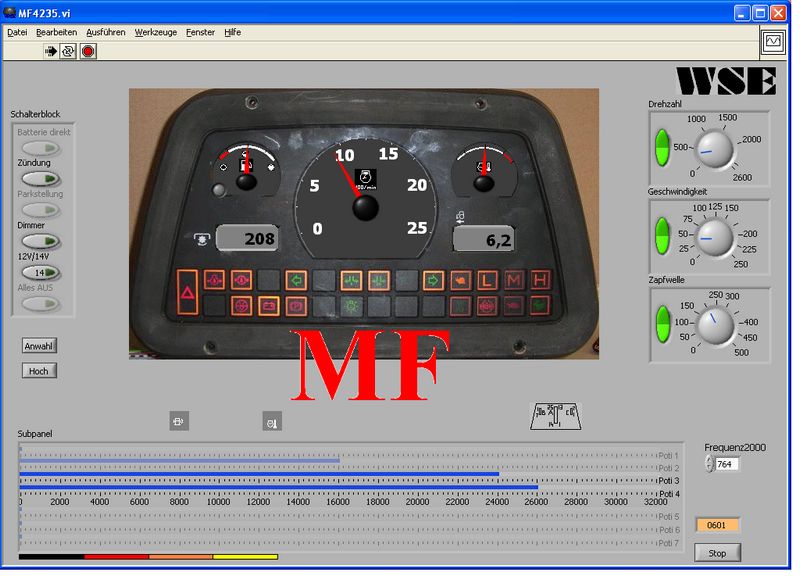Click the VI icon pane at top right
This screenshot has height=587, width=800.
pos(773,42)
